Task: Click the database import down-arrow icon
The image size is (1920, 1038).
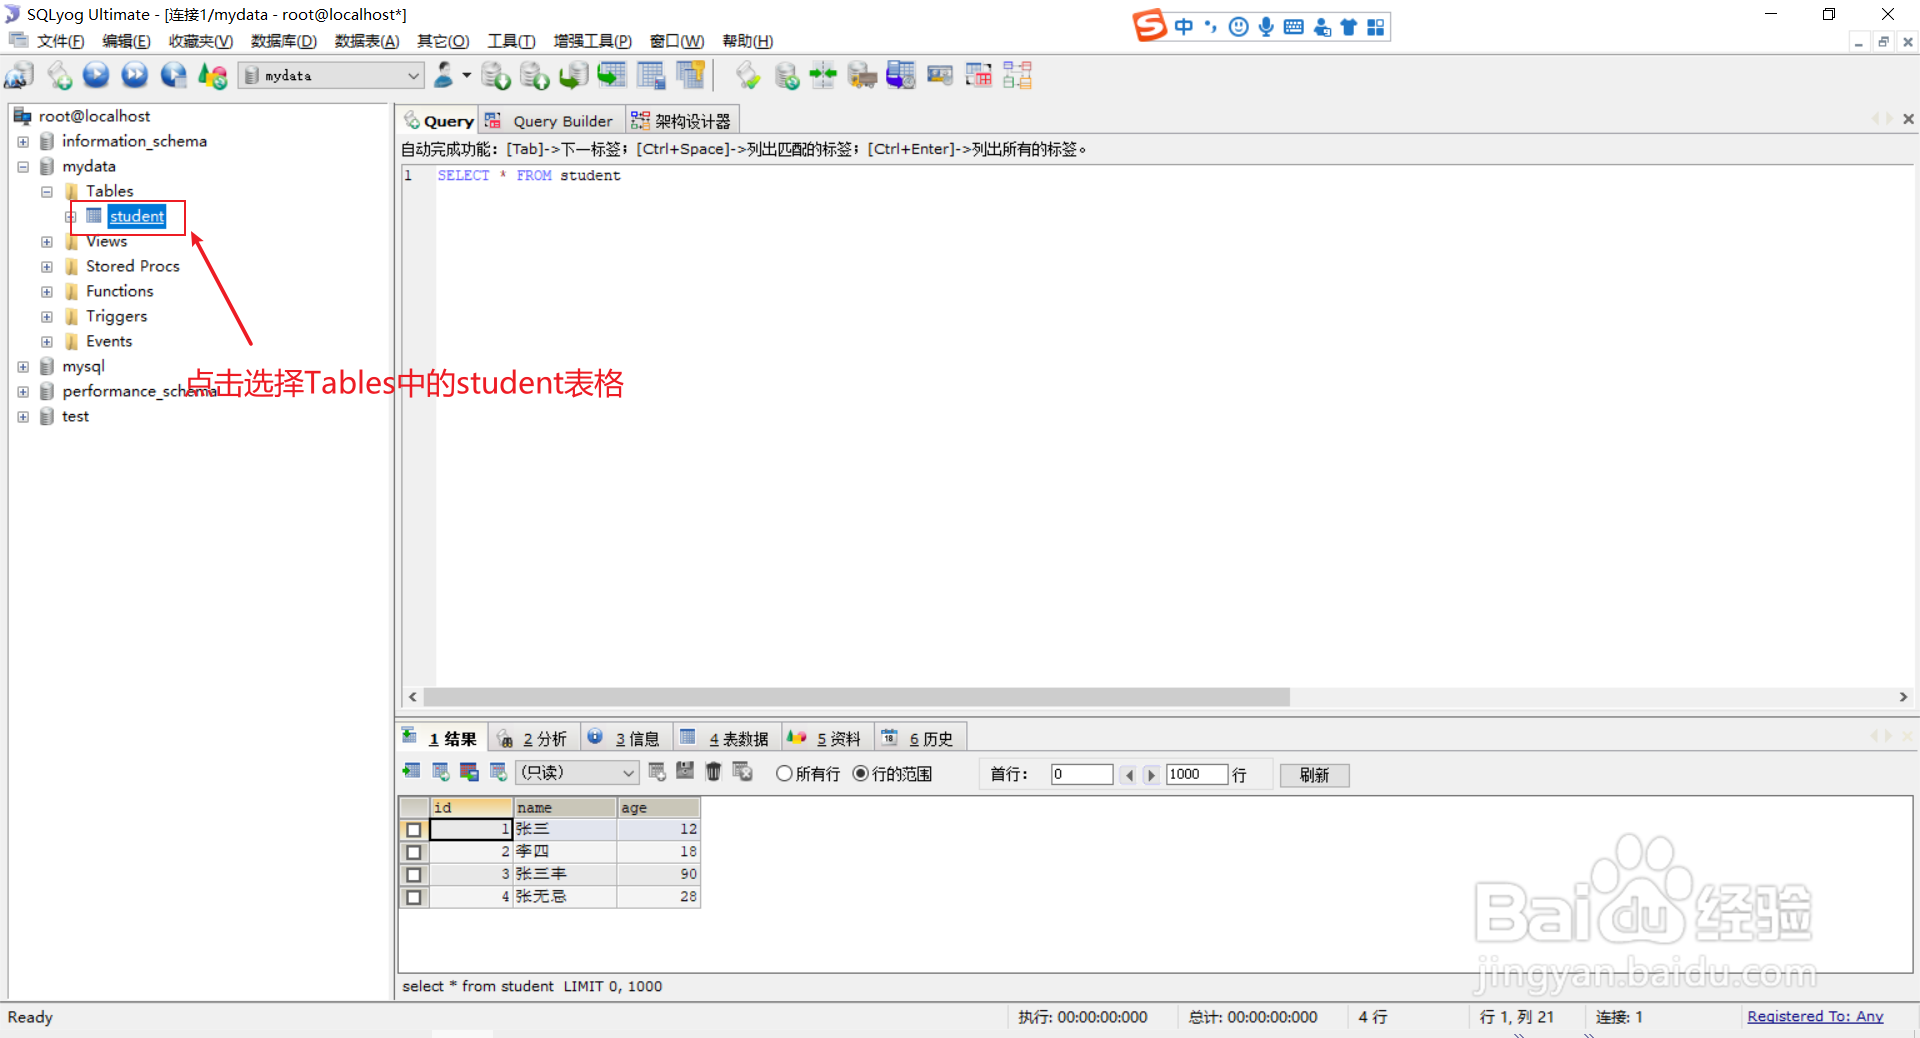Action: pyautogui.click(x=496, y=76)
